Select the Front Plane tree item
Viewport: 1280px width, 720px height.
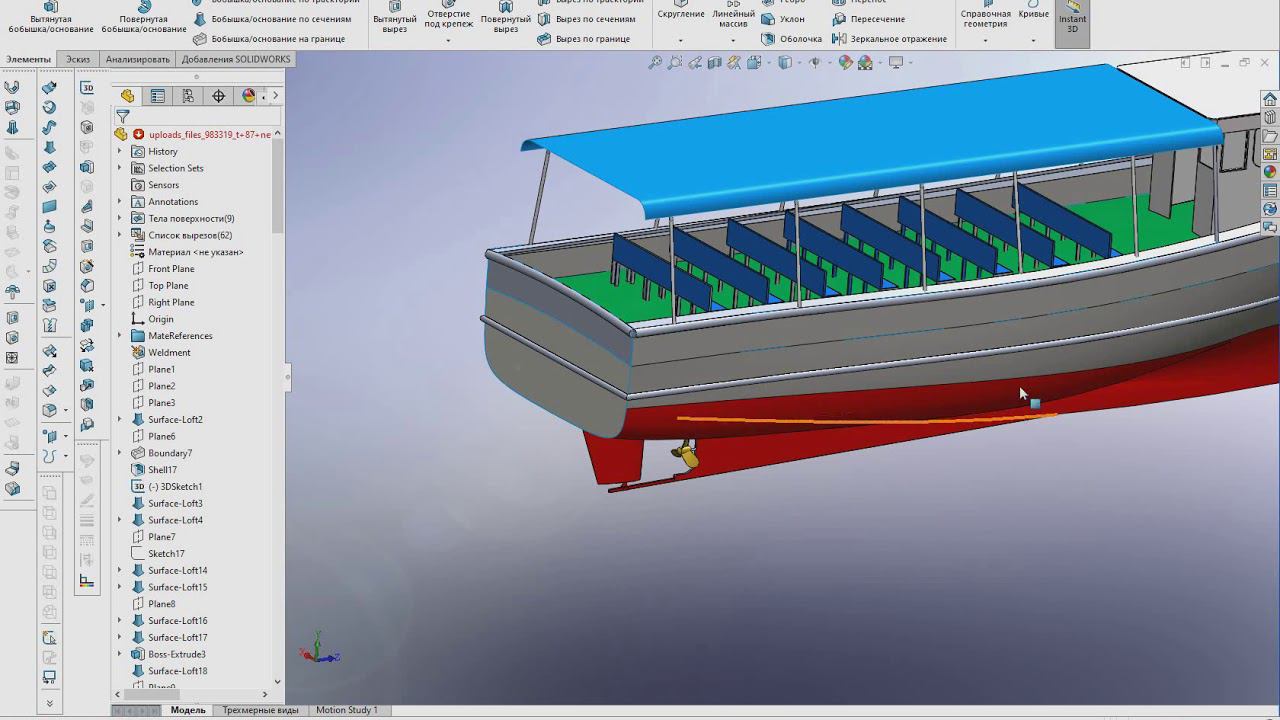(171, 269)
